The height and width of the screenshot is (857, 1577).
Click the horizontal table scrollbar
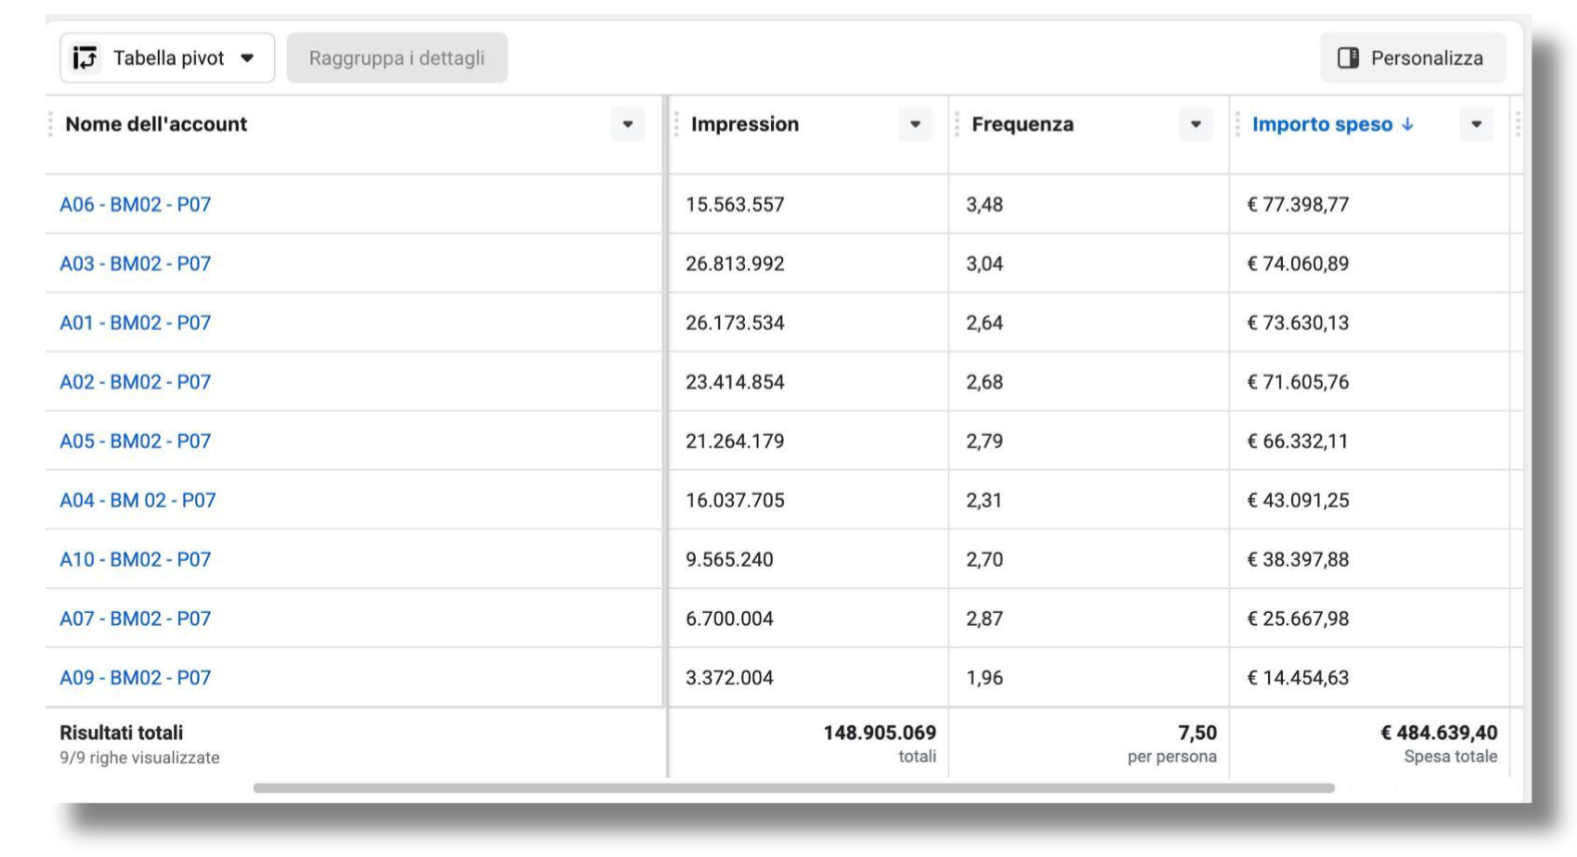click(793, 788)
